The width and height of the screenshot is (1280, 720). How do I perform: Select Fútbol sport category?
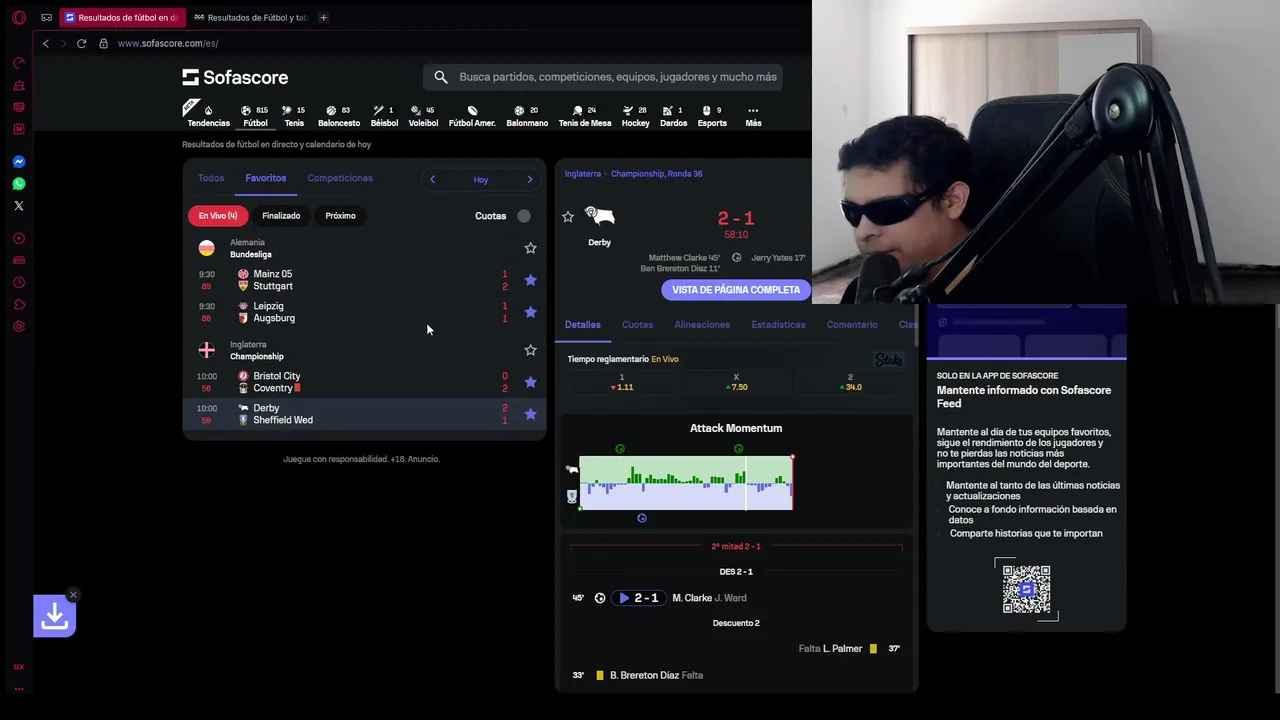pos(255,116)
